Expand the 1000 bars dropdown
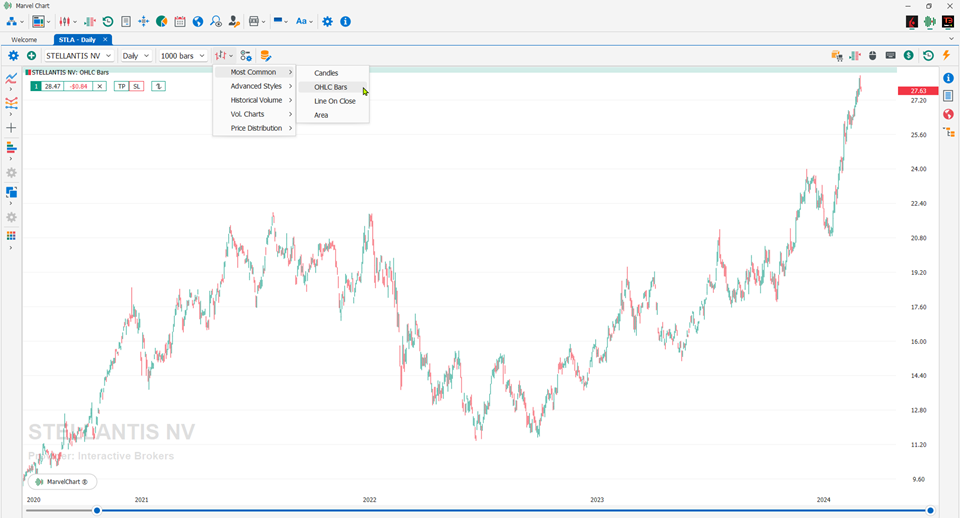 pos(182,56)
